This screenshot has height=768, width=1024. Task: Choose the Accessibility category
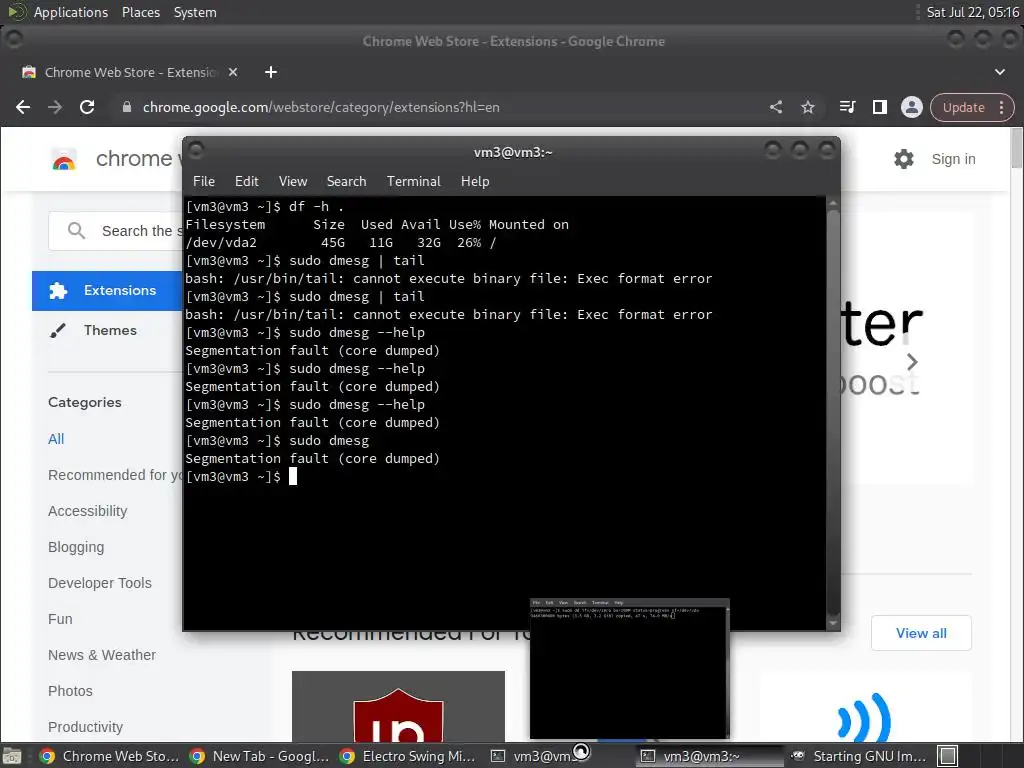(88, 511)
